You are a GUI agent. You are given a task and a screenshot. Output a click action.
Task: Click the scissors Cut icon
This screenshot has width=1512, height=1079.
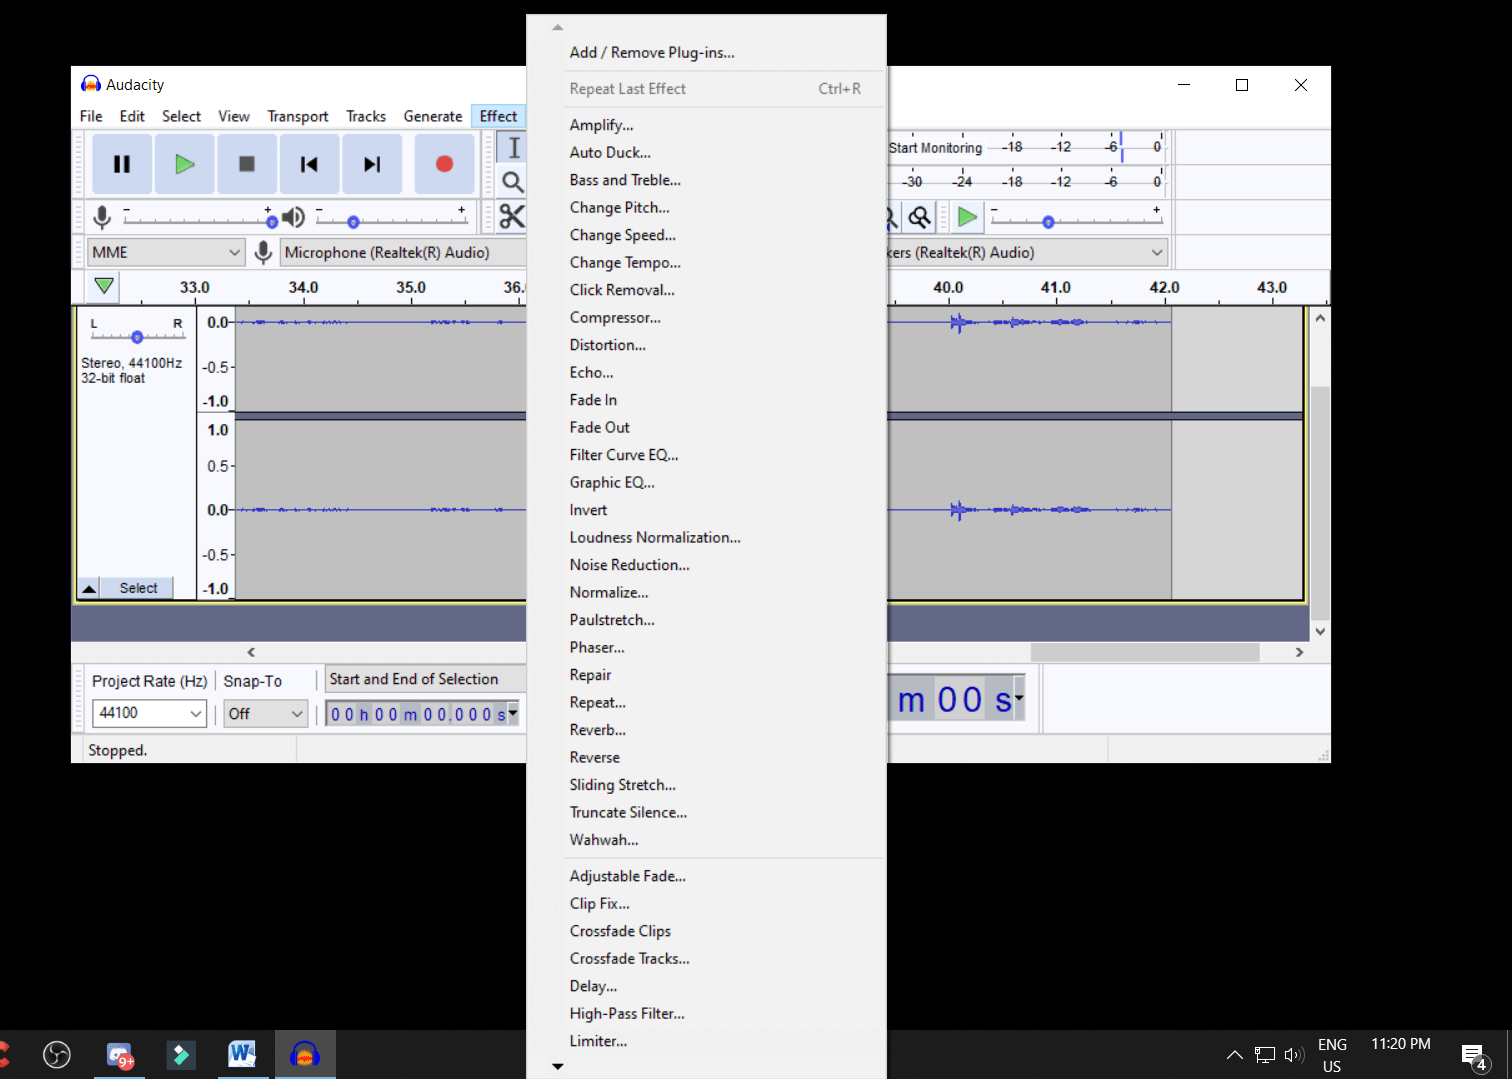512,217
